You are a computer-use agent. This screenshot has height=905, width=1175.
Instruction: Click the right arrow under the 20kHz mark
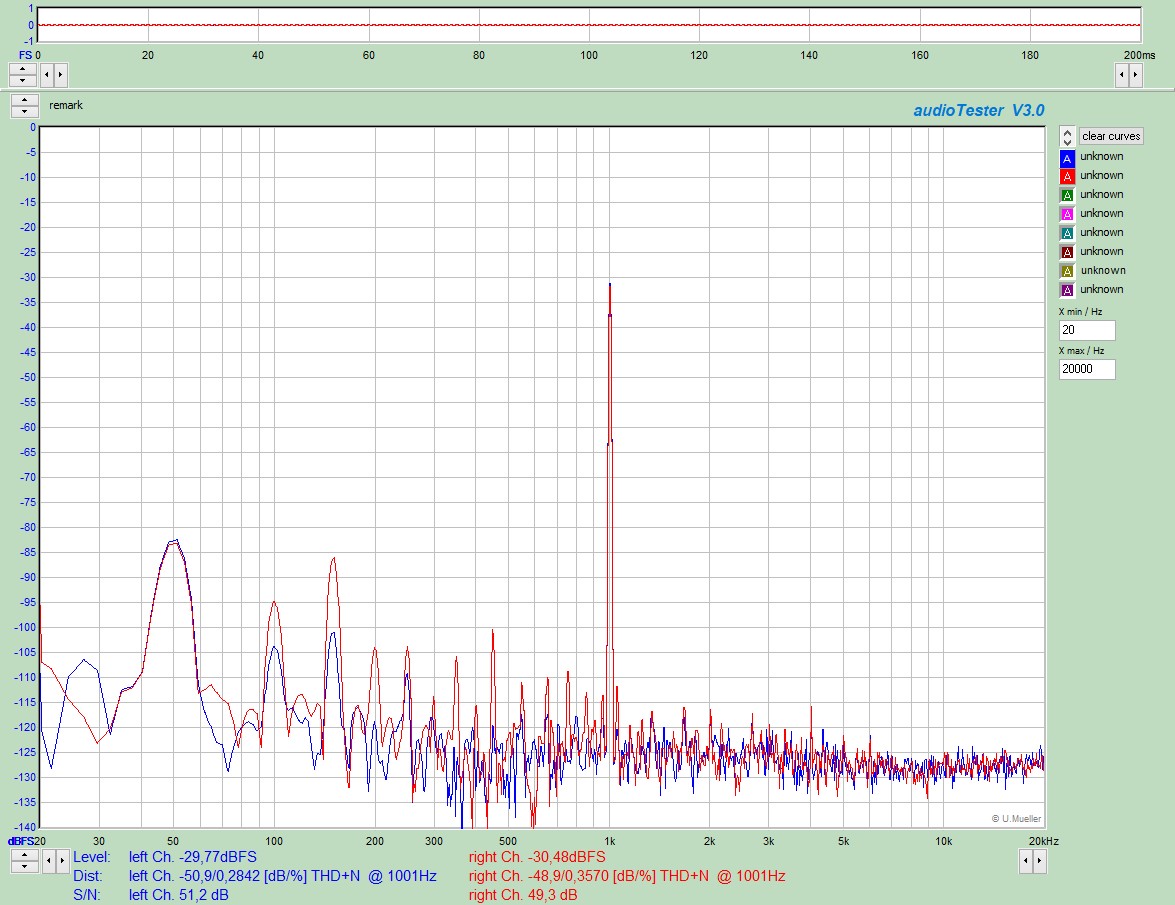pyautogui.click(x=1039, y=861)
